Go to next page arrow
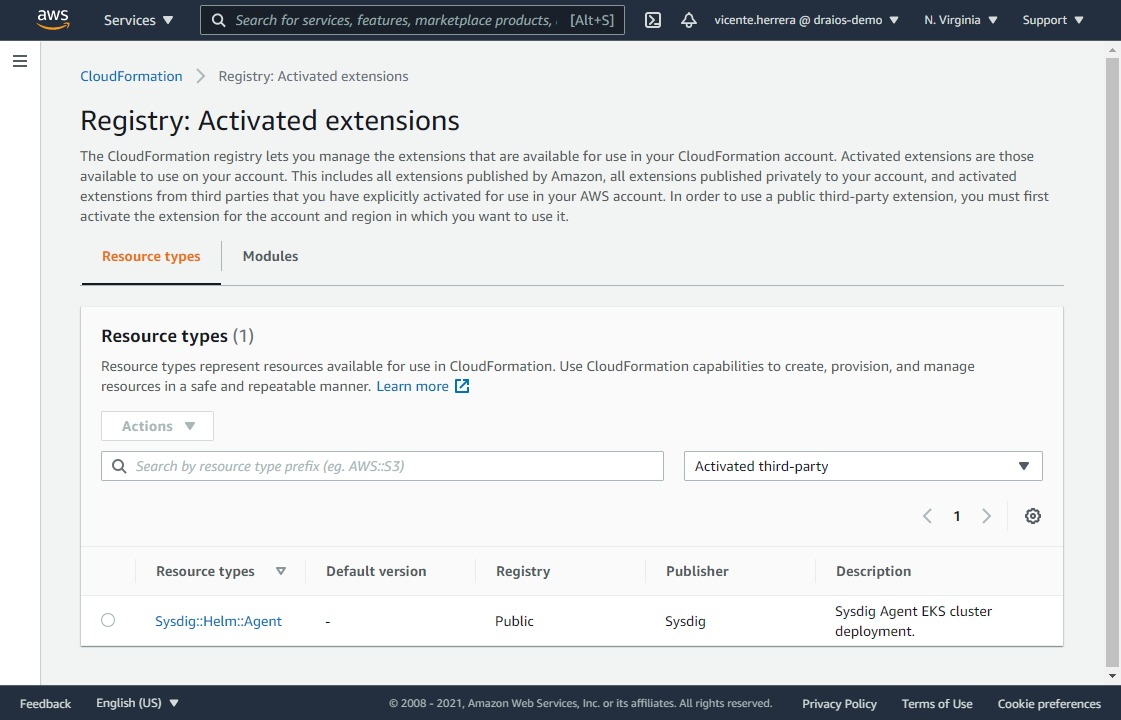This screenshot has height=720, width=1121. [987, 516]
